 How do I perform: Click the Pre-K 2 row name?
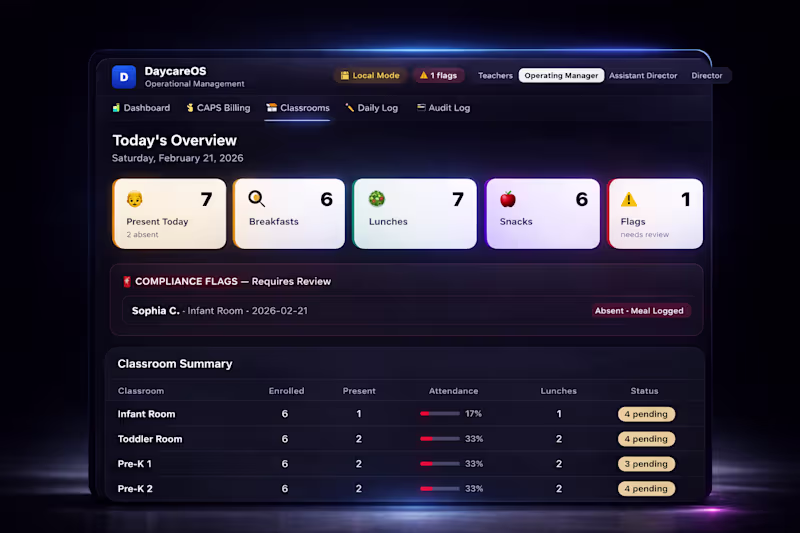click(135, 489)
